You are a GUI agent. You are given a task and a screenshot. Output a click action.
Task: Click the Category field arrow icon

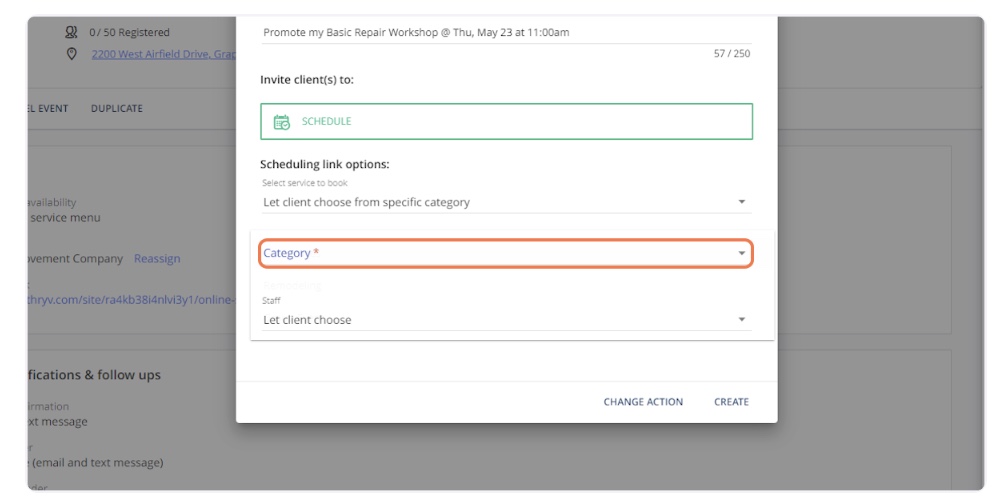tap(741, 254)
